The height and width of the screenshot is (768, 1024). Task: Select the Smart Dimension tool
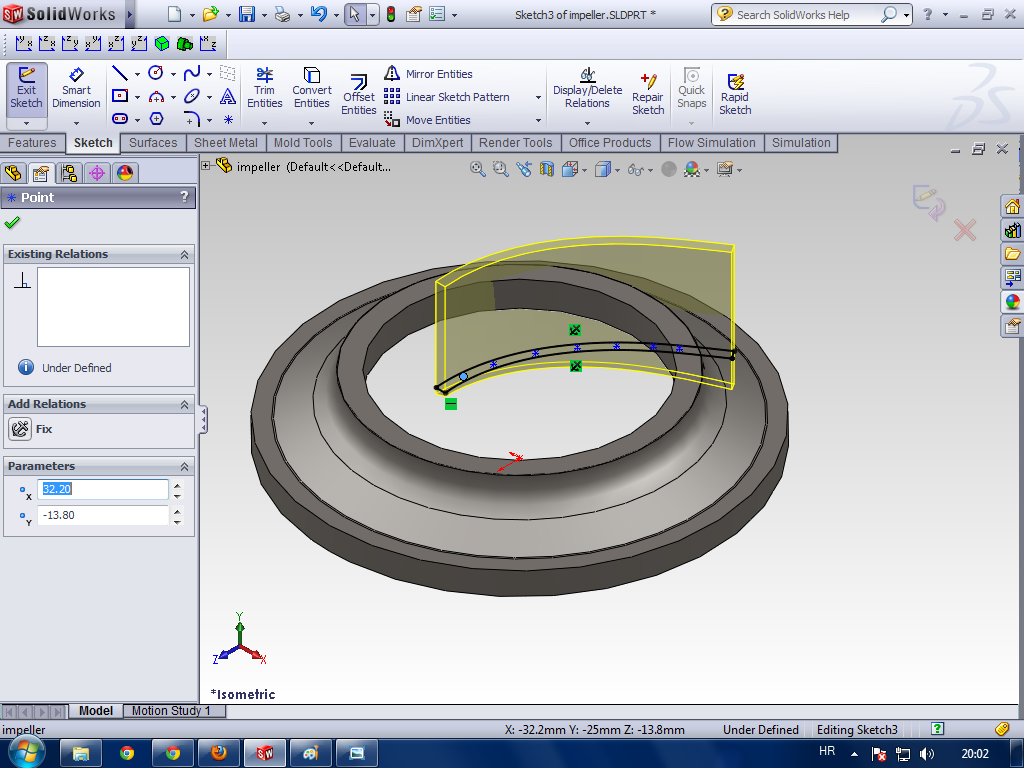tap(76, 88)
